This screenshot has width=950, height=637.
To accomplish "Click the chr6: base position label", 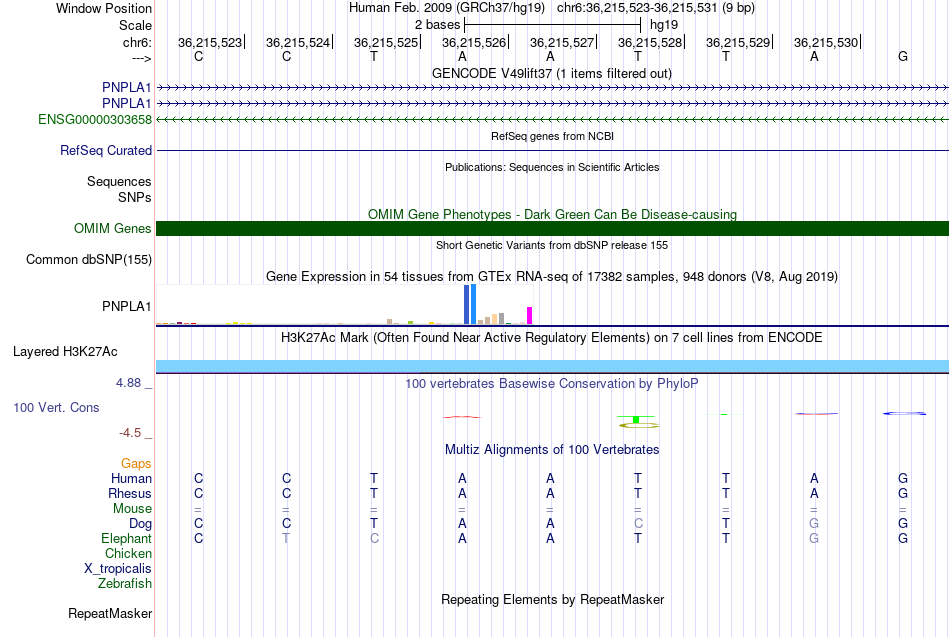I will pos(137,42).
